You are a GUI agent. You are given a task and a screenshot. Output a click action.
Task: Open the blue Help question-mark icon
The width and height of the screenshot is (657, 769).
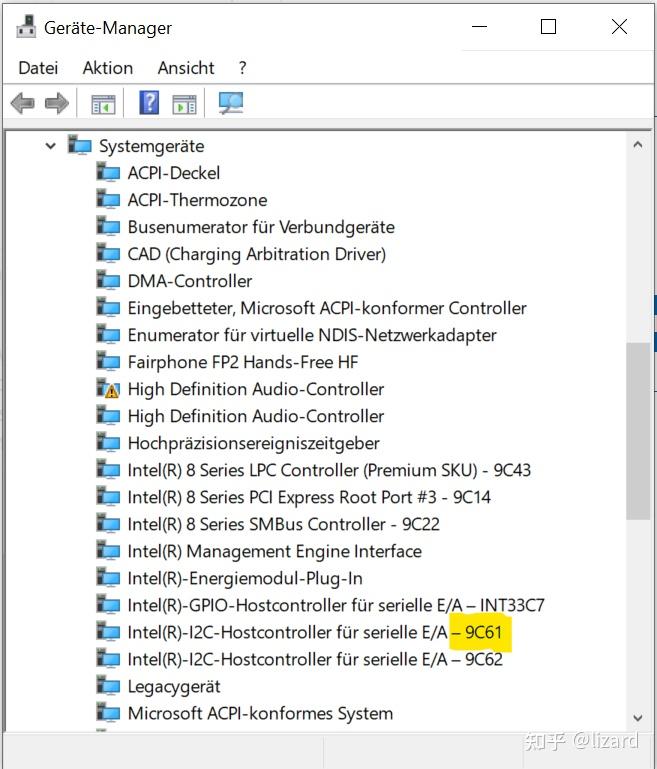pyautogui.click(x=149, y=103)
